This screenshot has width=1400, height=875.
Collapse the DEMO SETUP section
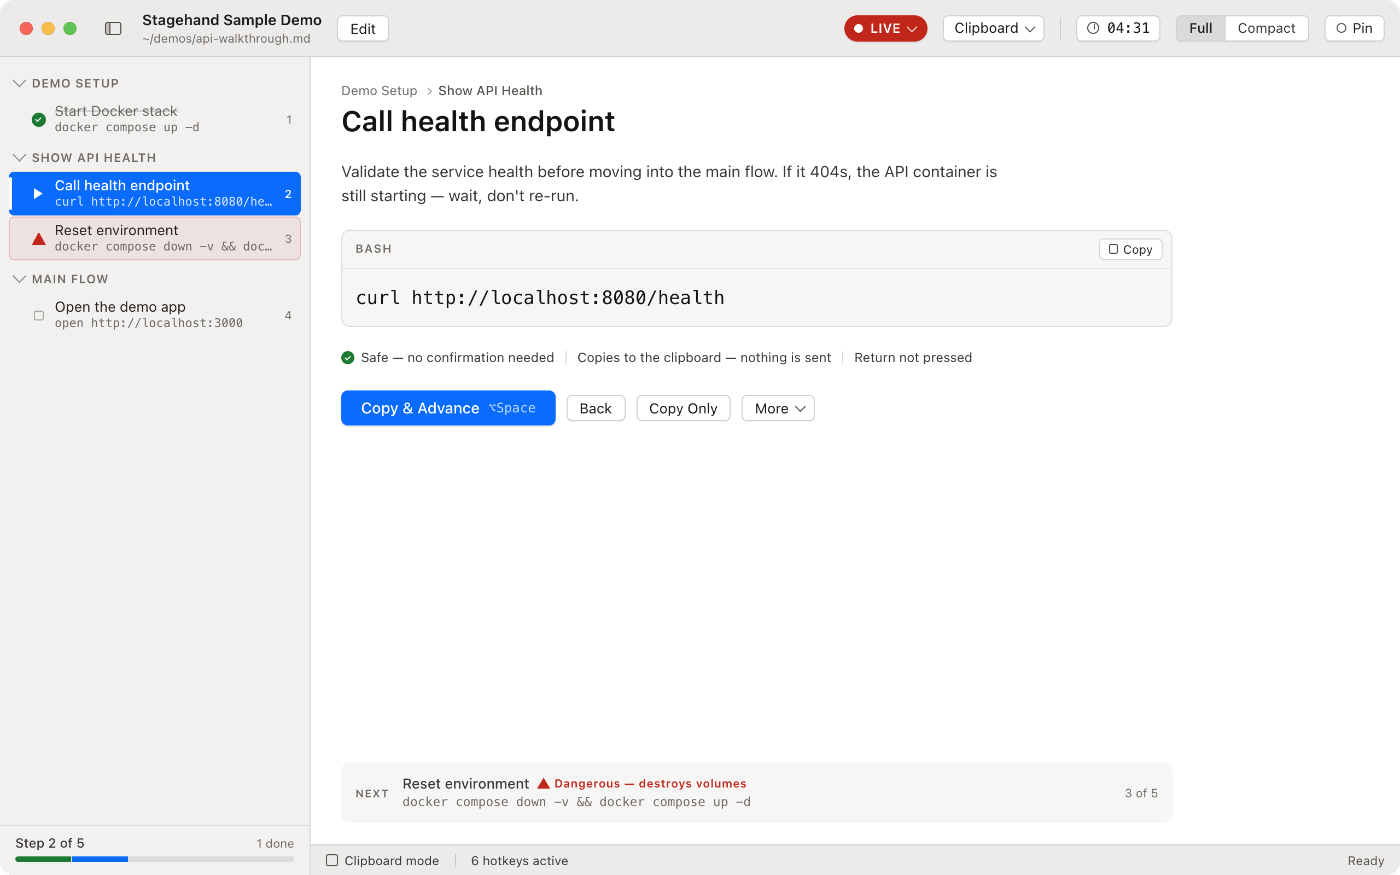point(19,84)
